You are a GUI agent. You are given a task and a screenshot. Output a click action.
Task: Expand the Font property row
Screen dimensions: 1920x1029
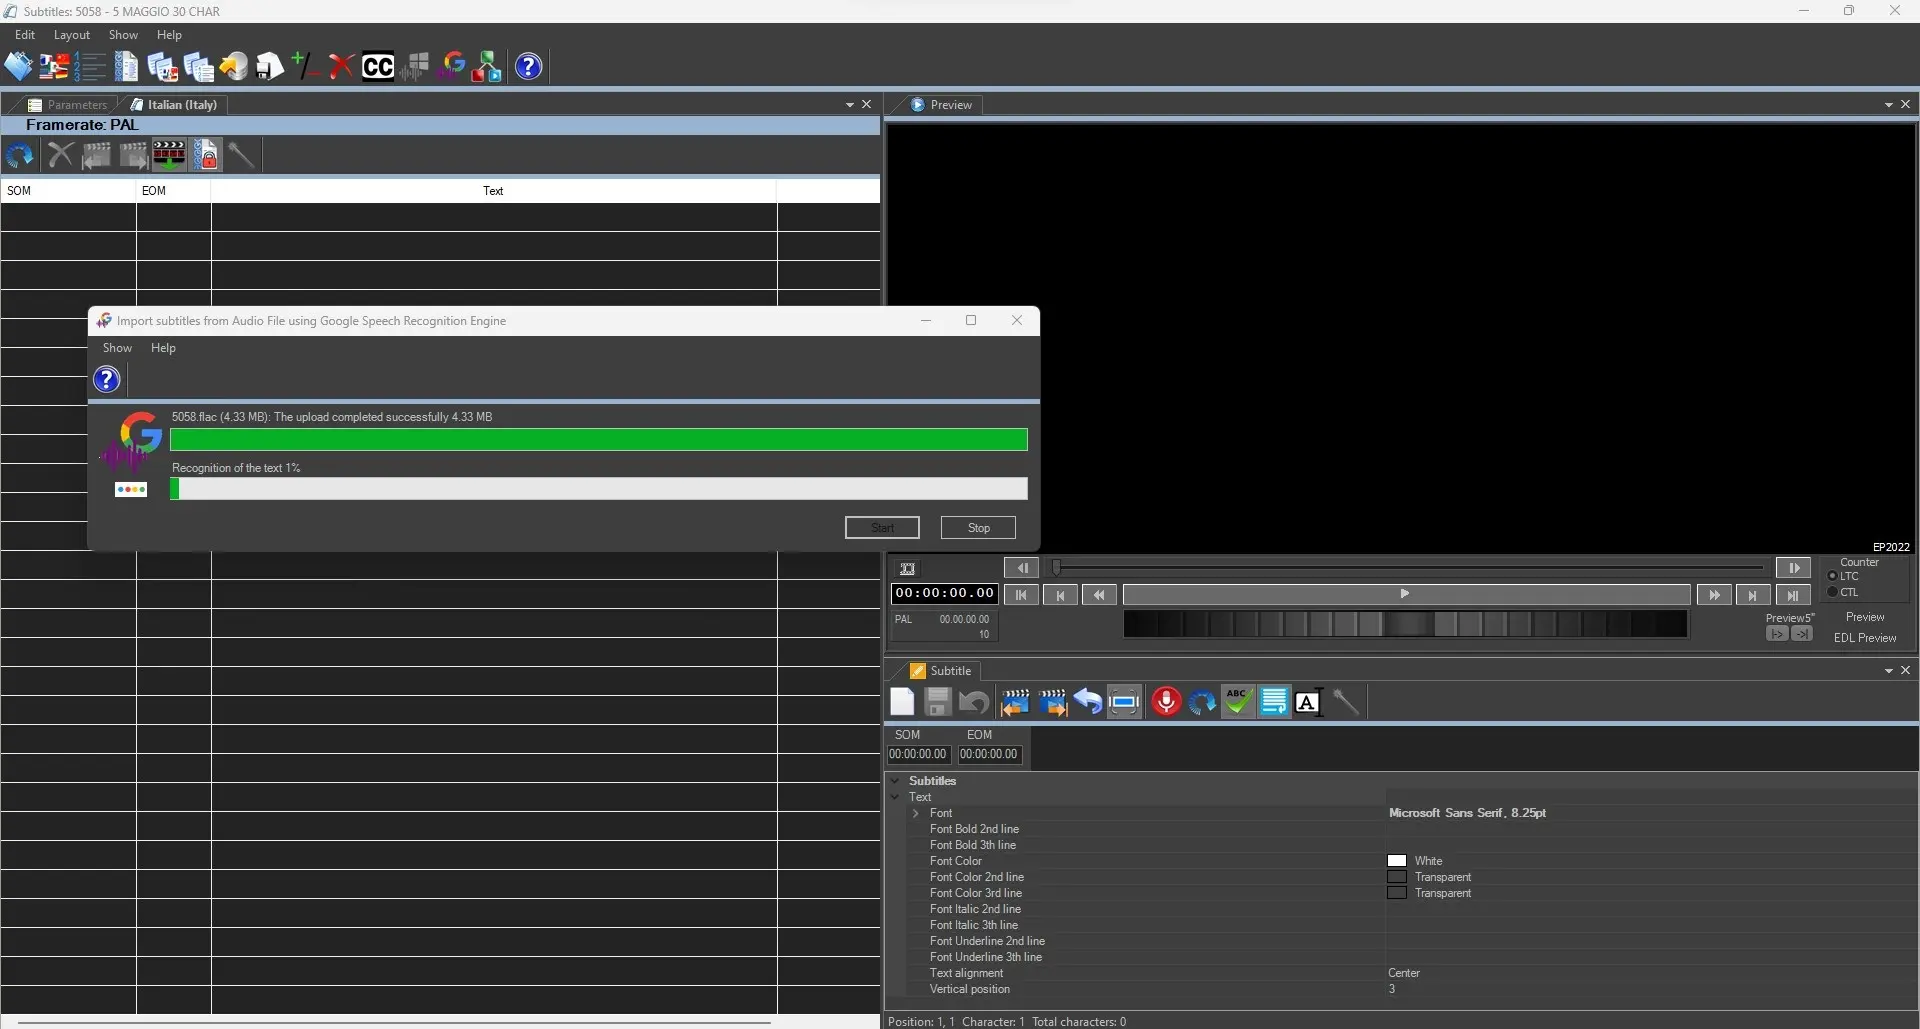[x=915, y=813]
